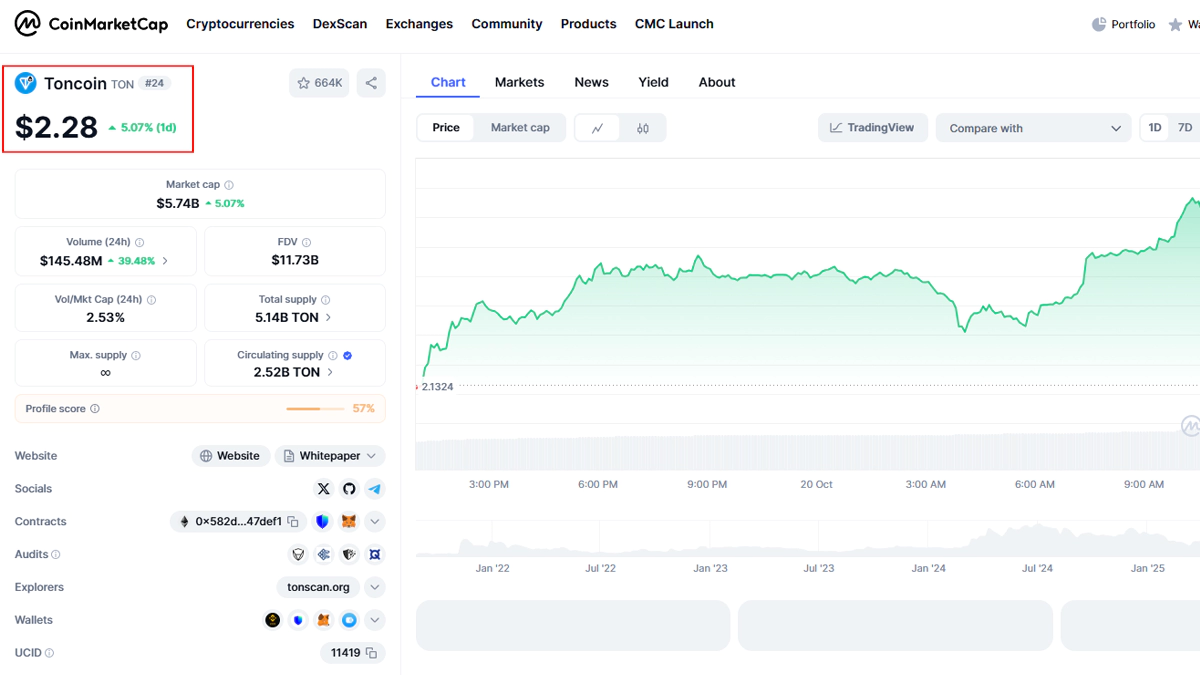The height and width of the screenshot is (675, 1200).
Task: Copy the UCID 11419
Action: [x=371, y=653]
